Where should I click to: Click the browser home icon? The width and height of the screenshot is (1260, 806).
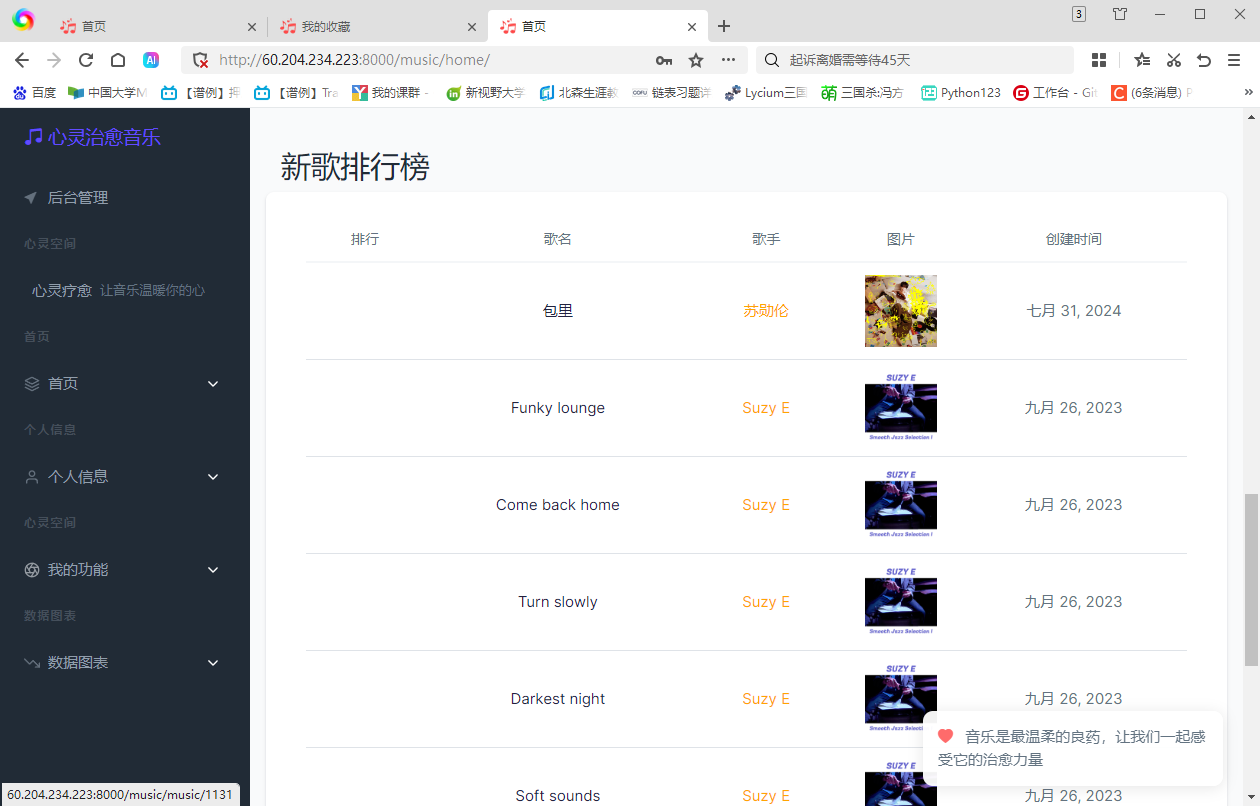click(x=118, y=60)
